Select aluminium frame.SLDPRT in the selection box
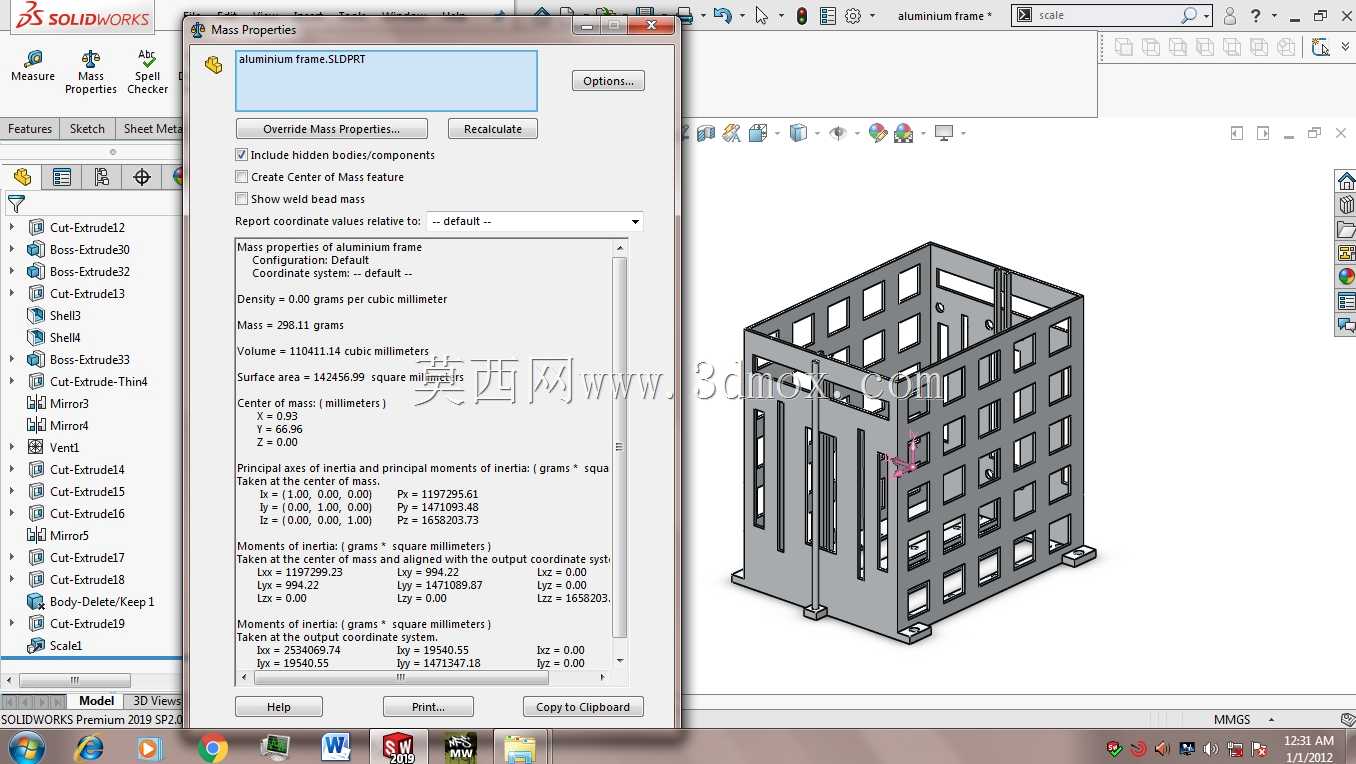Viewport: 1356px width, 764px height. [x=302, y=59]
